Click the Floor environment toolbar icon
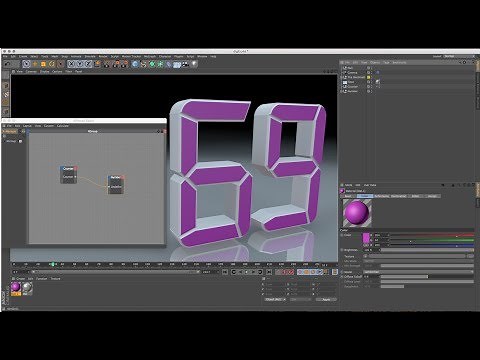The width and height of the screenshot is (480, 360). point(177,64)
